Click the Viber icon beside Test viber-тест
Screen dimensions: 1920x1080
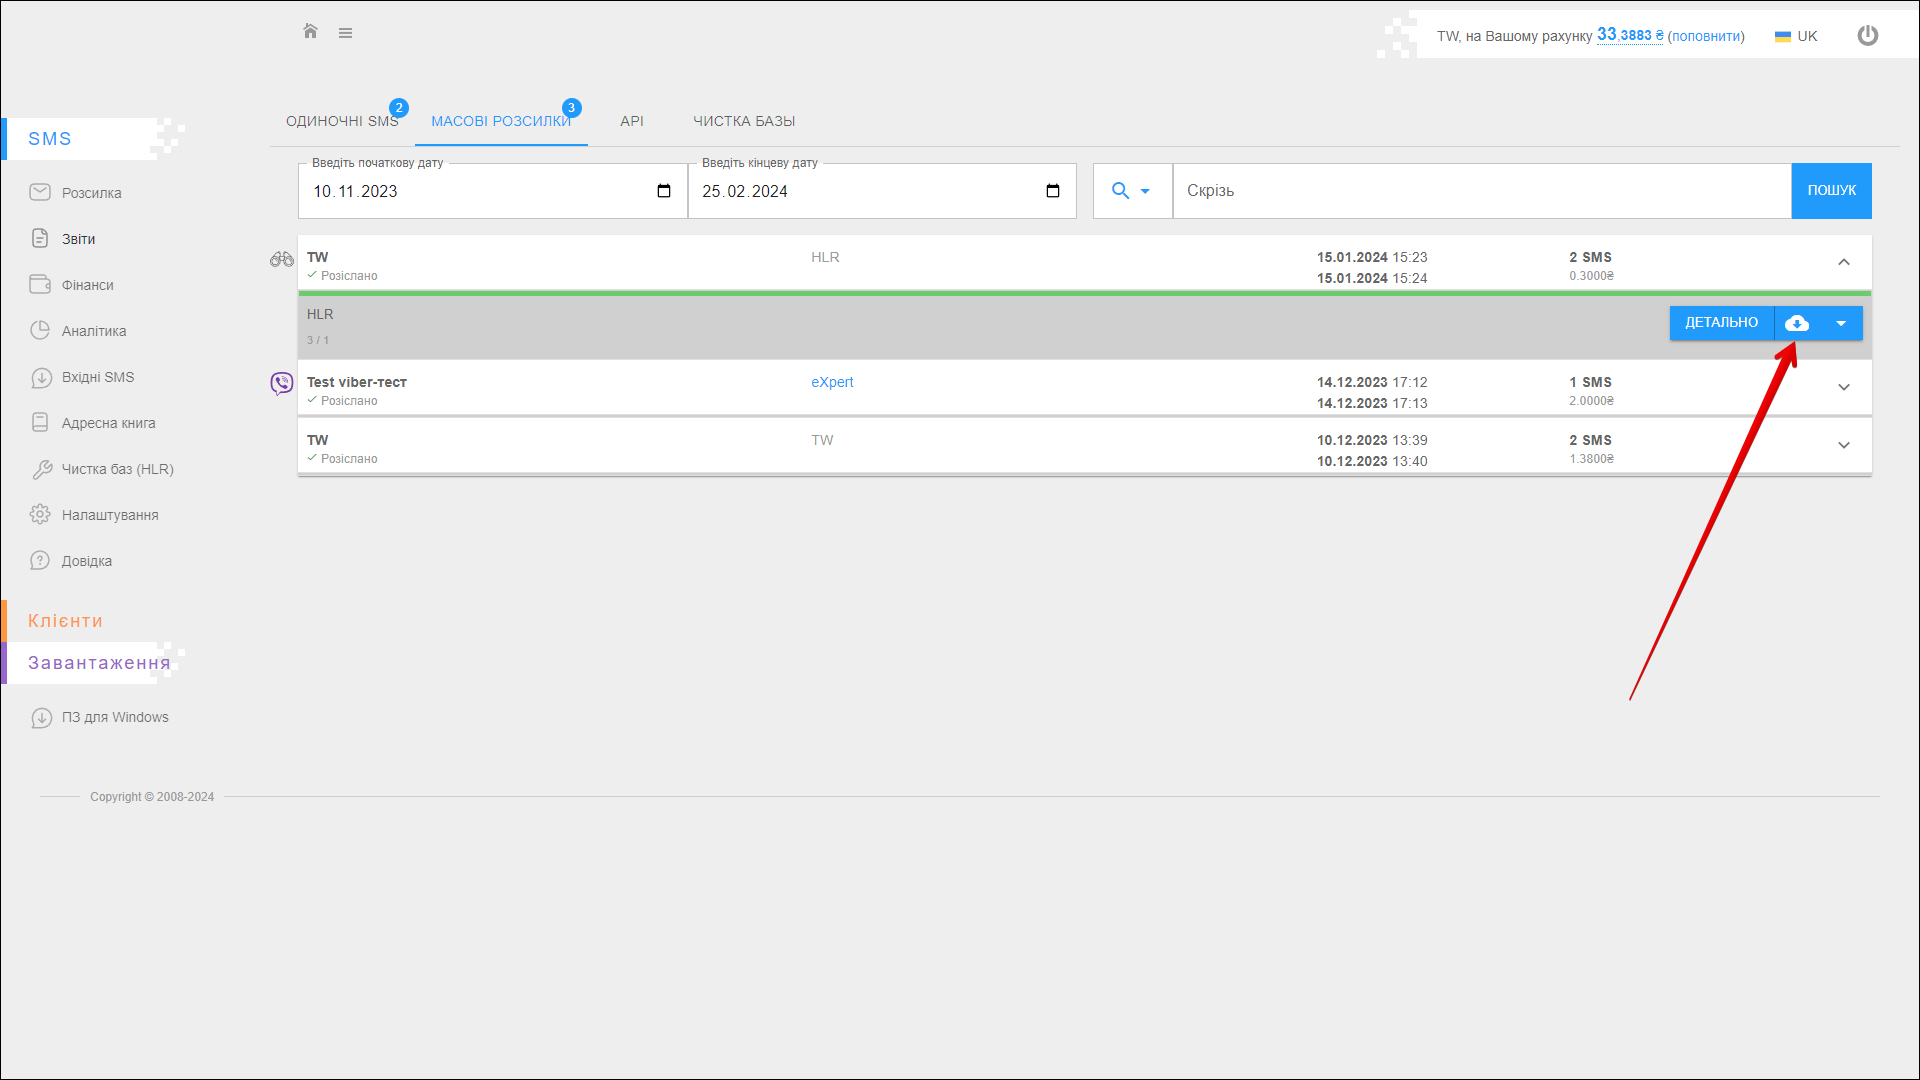pyautogui.click(x=282, y=383)
